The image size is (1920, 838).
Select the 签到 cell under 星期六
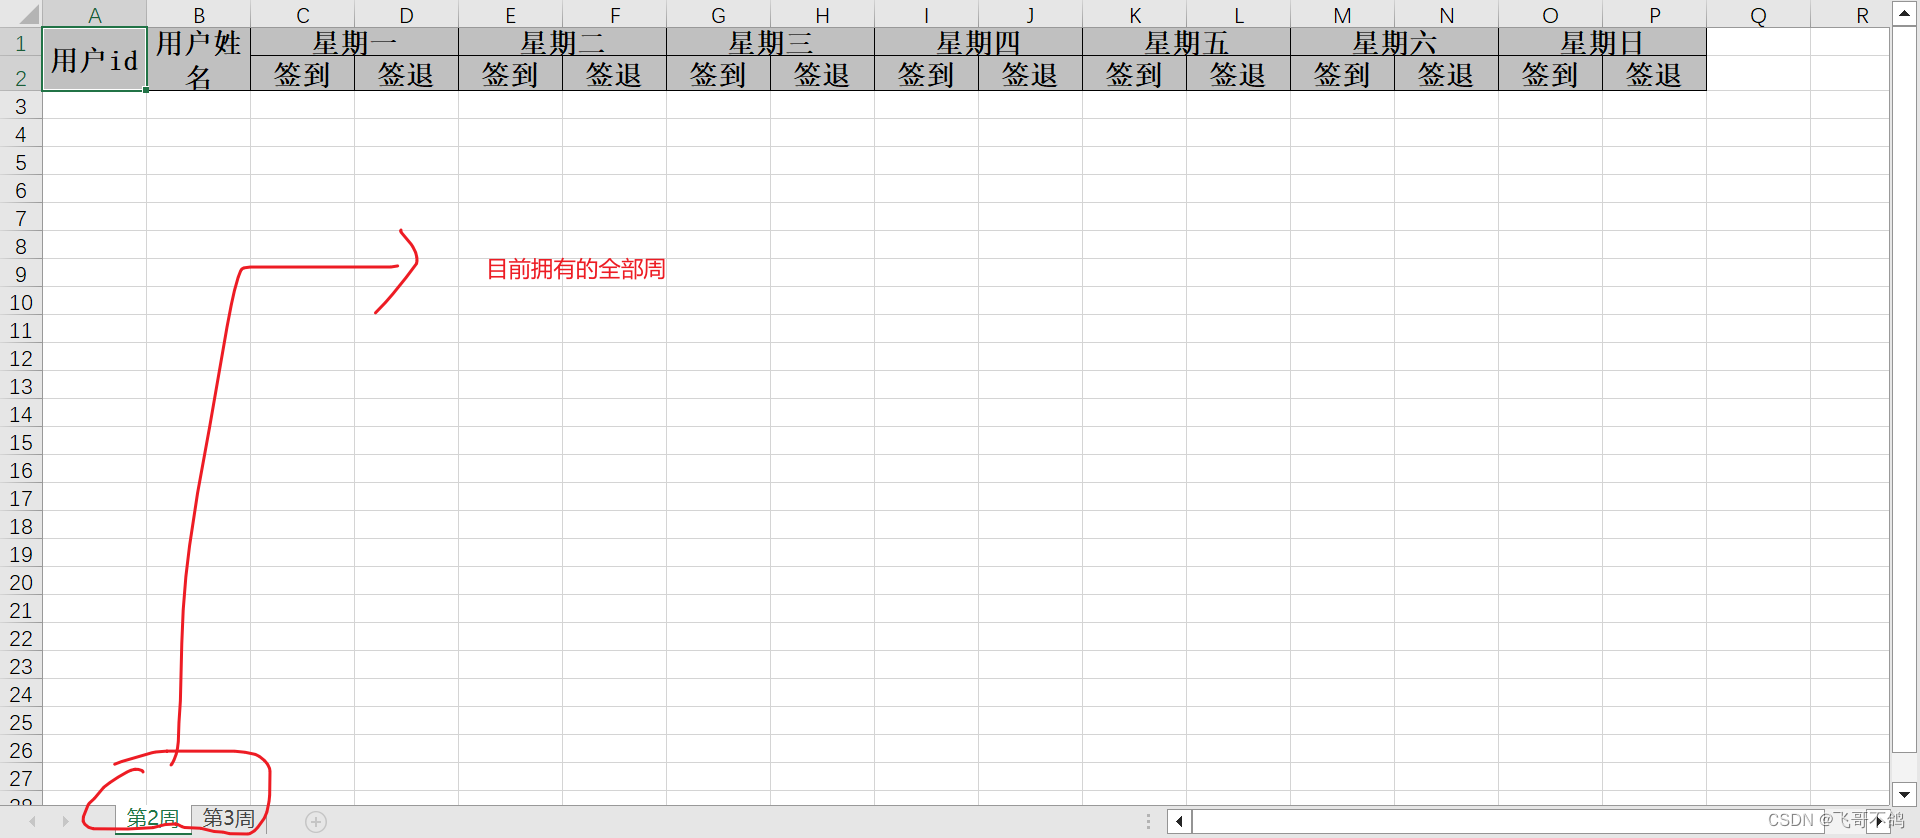1343,74
